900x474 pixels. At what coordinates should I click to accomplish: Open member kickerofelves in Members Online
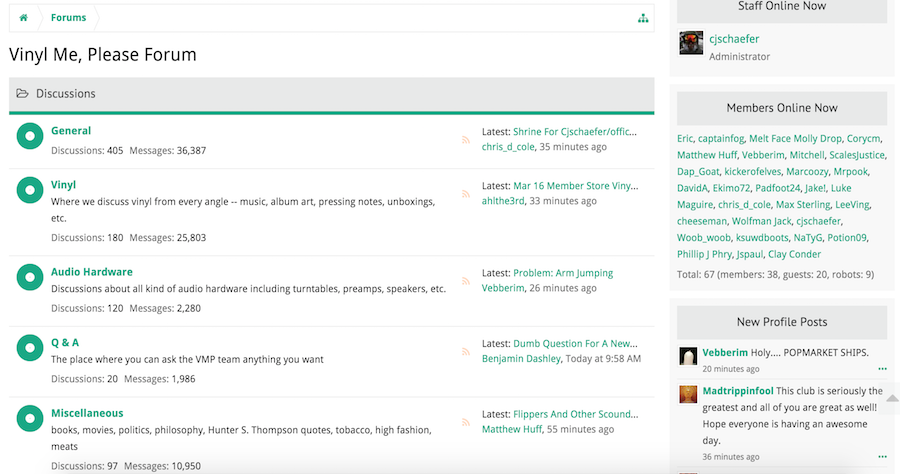[x=752, y=172]
